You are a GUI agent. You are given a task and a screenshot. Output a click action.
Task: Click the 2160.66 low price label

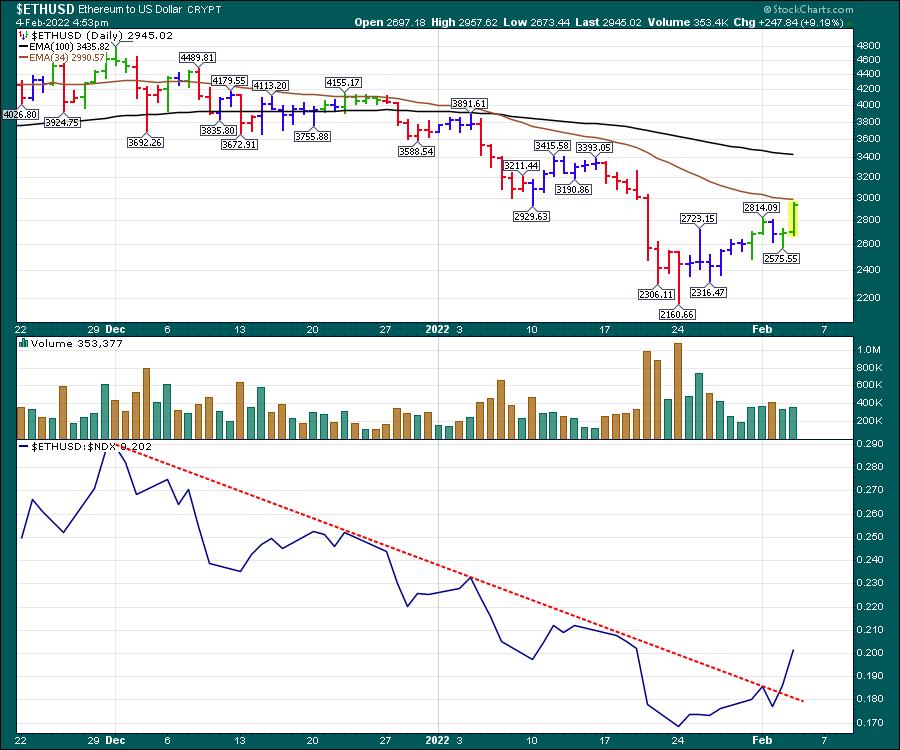(678, 314)
